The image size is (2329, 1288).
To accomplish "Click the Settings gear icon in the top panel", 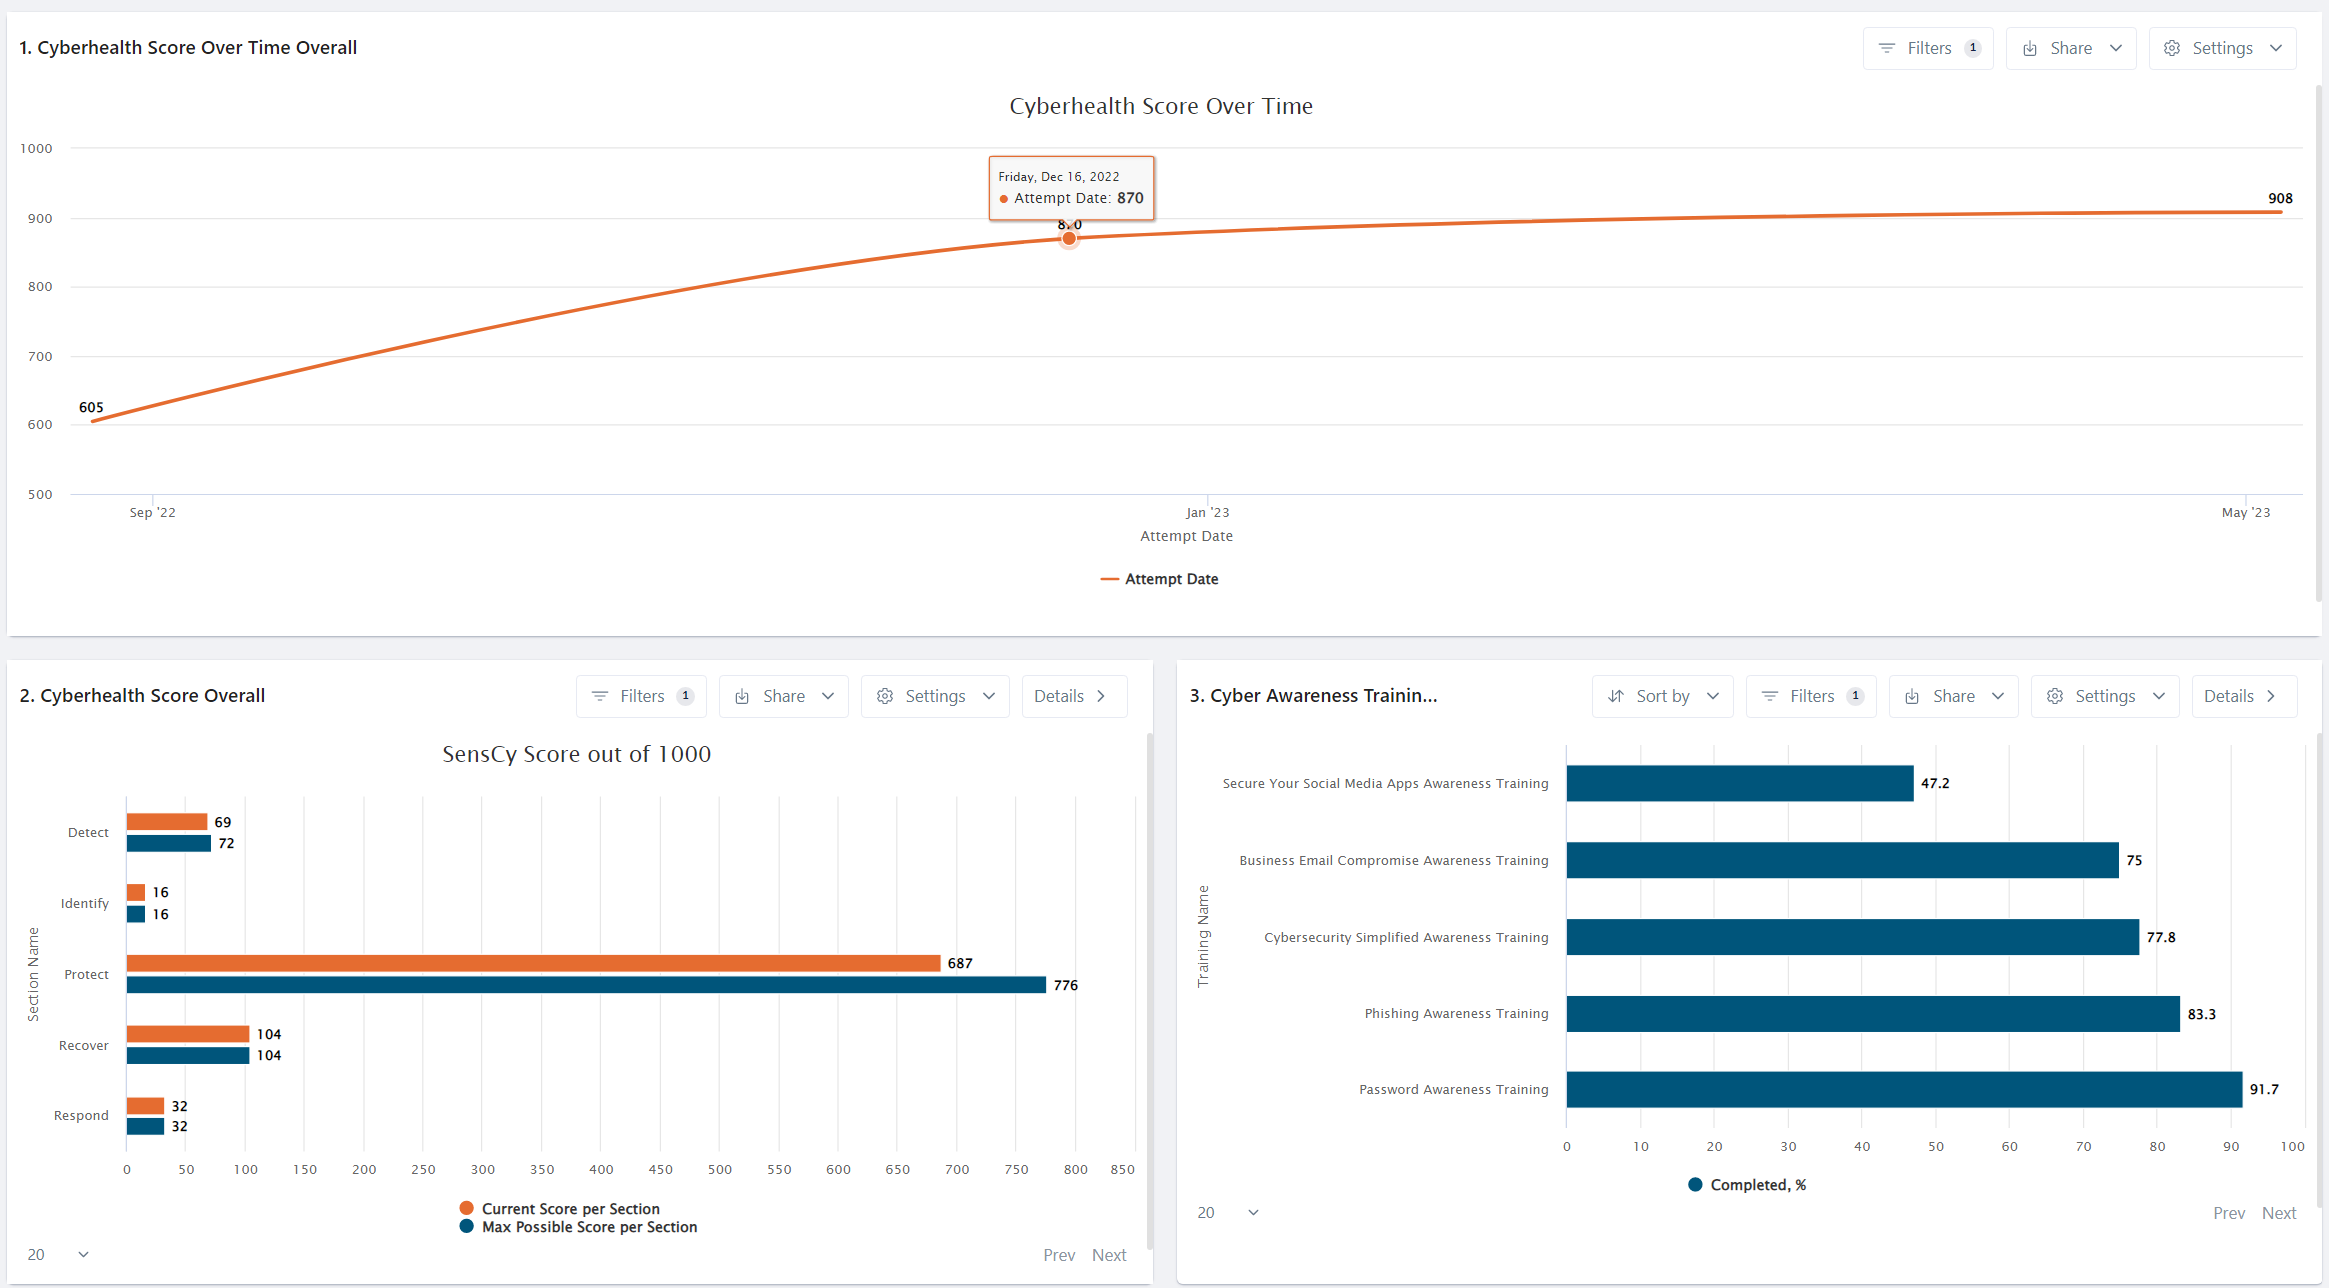I will click(2171, 47).
